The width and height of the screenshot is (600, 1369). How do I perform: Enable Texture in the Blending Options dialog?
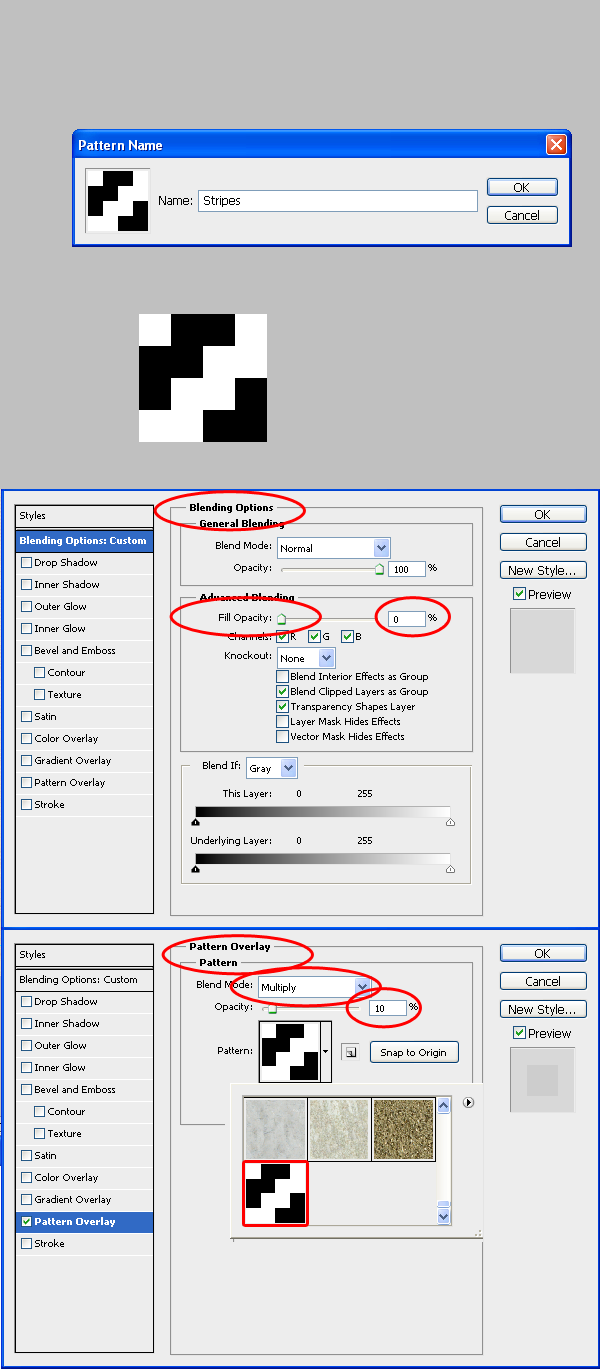pyautogui.click(x=40, y=695)
